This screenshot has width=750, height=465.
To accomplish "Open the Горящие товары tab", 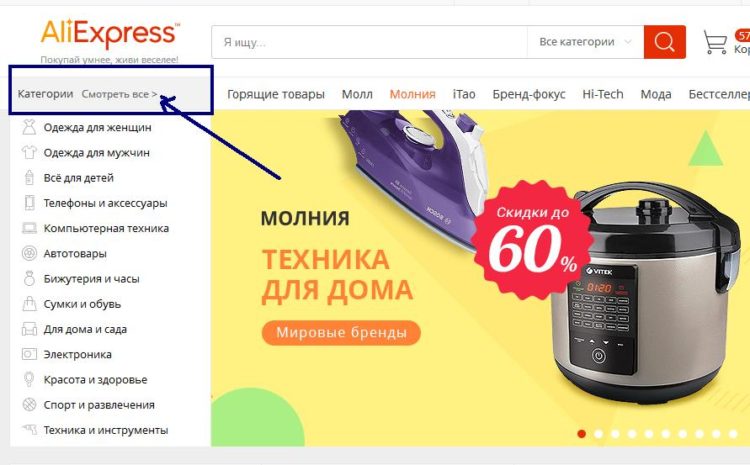I will coord(276,94).
